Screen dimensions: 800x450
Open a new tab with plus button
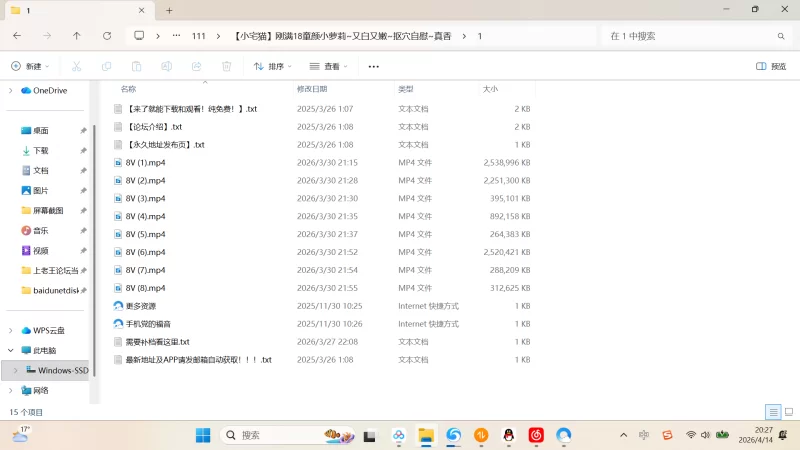[x=169, y=10]
